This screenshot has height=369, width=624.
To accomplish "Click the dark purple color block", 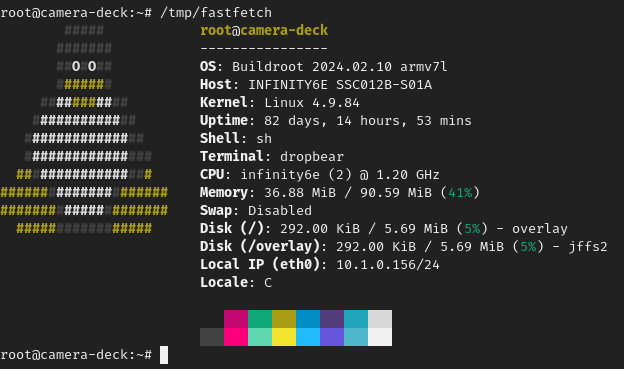I will pos(332,319).
